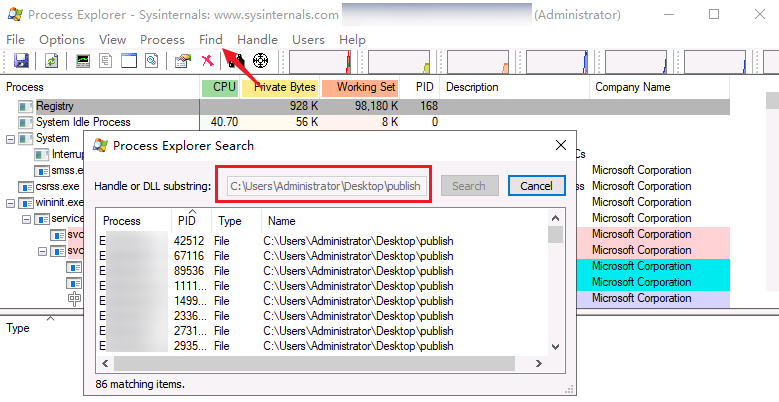Click the Handle or DLL substring field
Viewport: 779px width, 402px height.
tap(326, 186)
